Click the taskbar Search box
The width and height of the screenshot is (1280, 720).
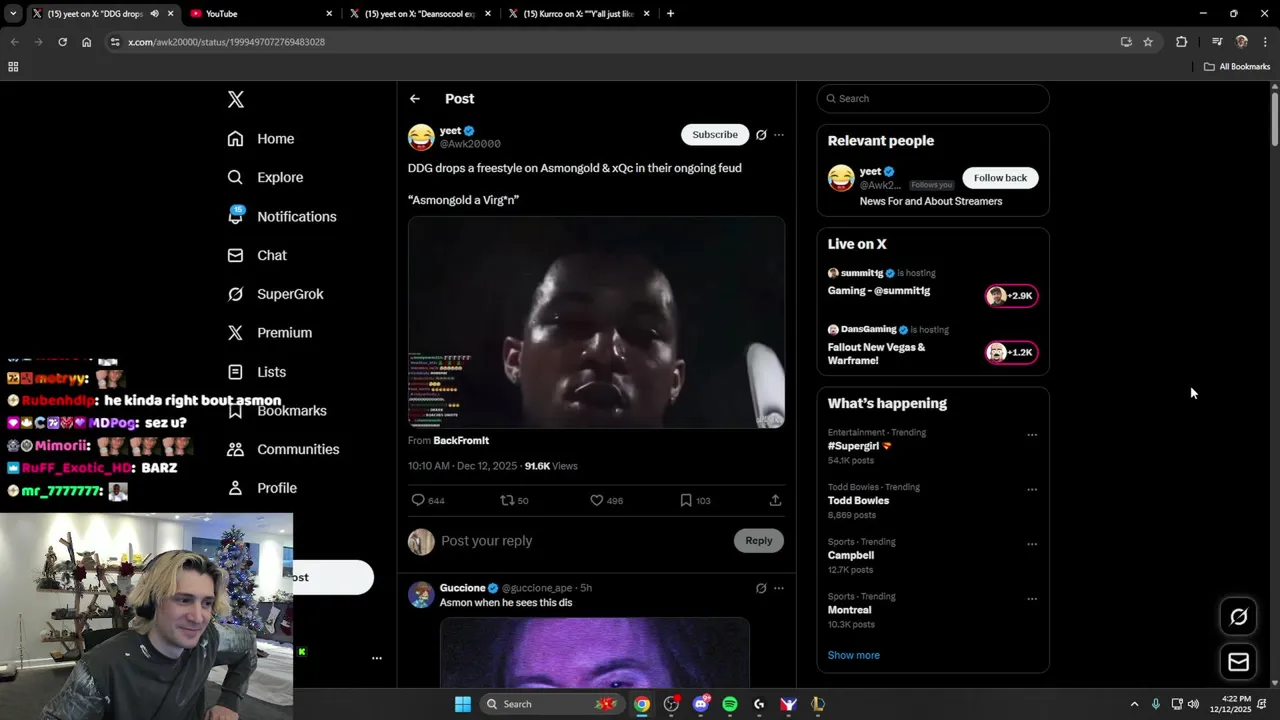click(550, 704)
